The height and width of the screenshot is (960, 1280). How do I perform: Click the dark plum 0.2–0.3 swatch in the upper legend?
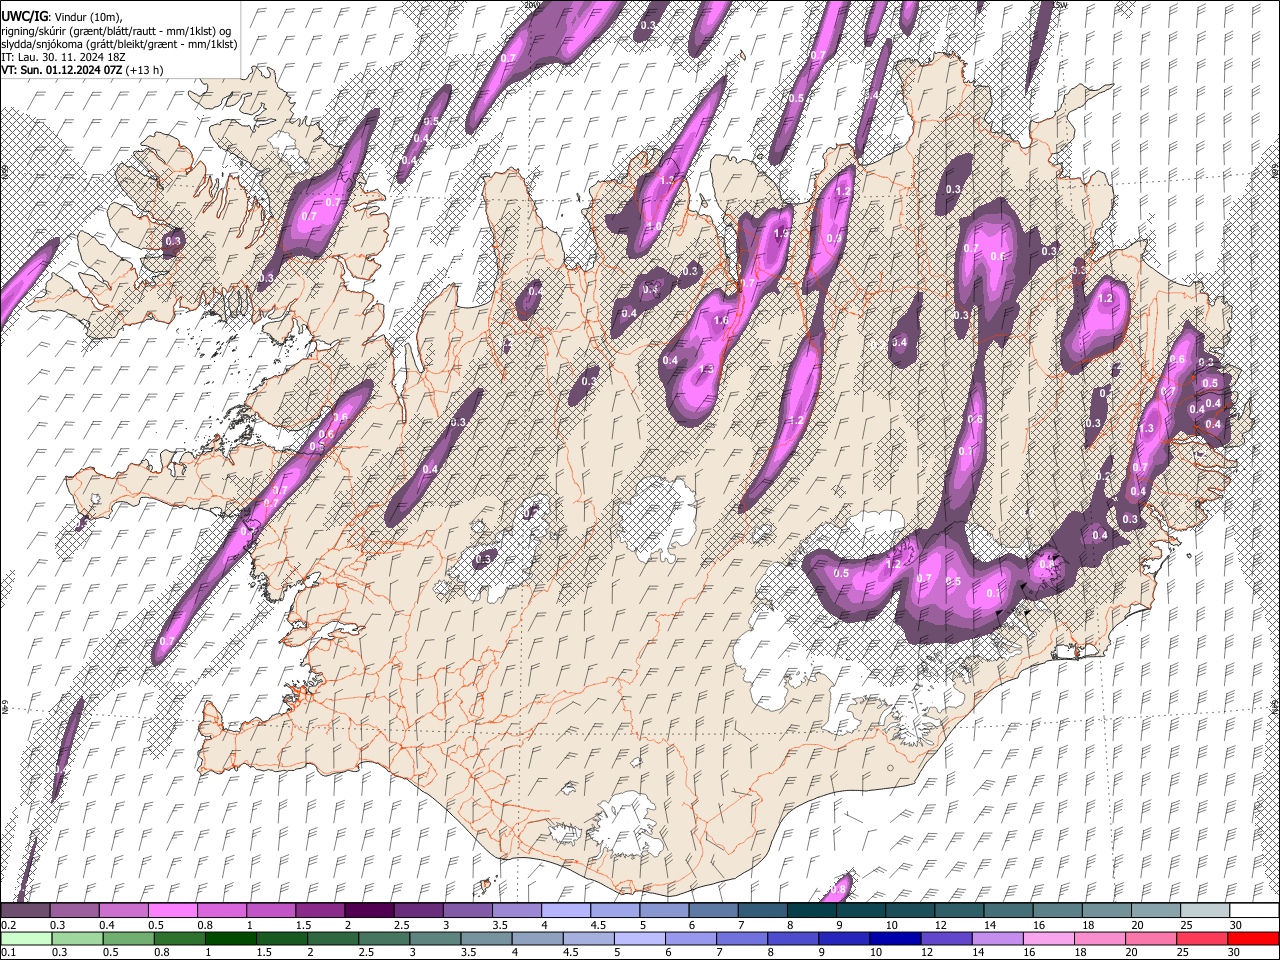(26, 911)
